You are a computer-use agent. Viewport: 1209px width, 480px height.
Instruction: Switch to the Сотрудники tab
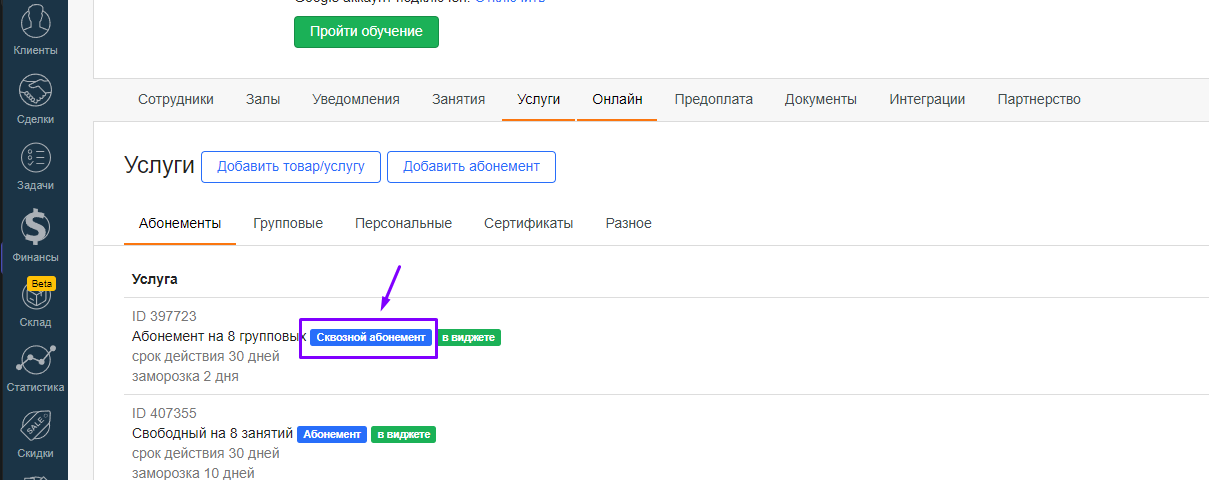coord(176,99)
